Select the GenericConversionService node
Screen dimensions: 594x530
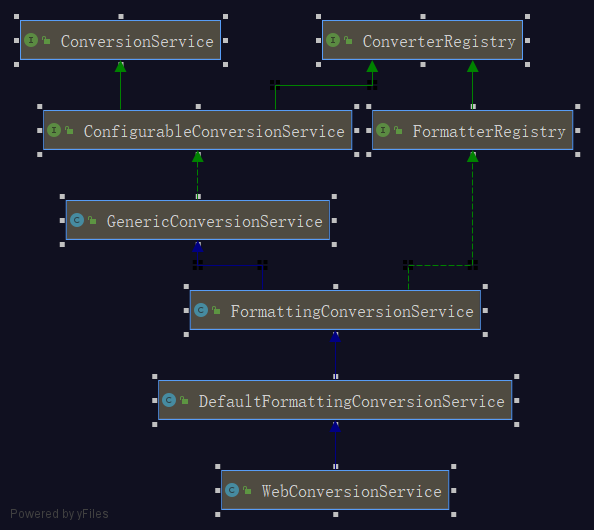(x=198, y=220)
